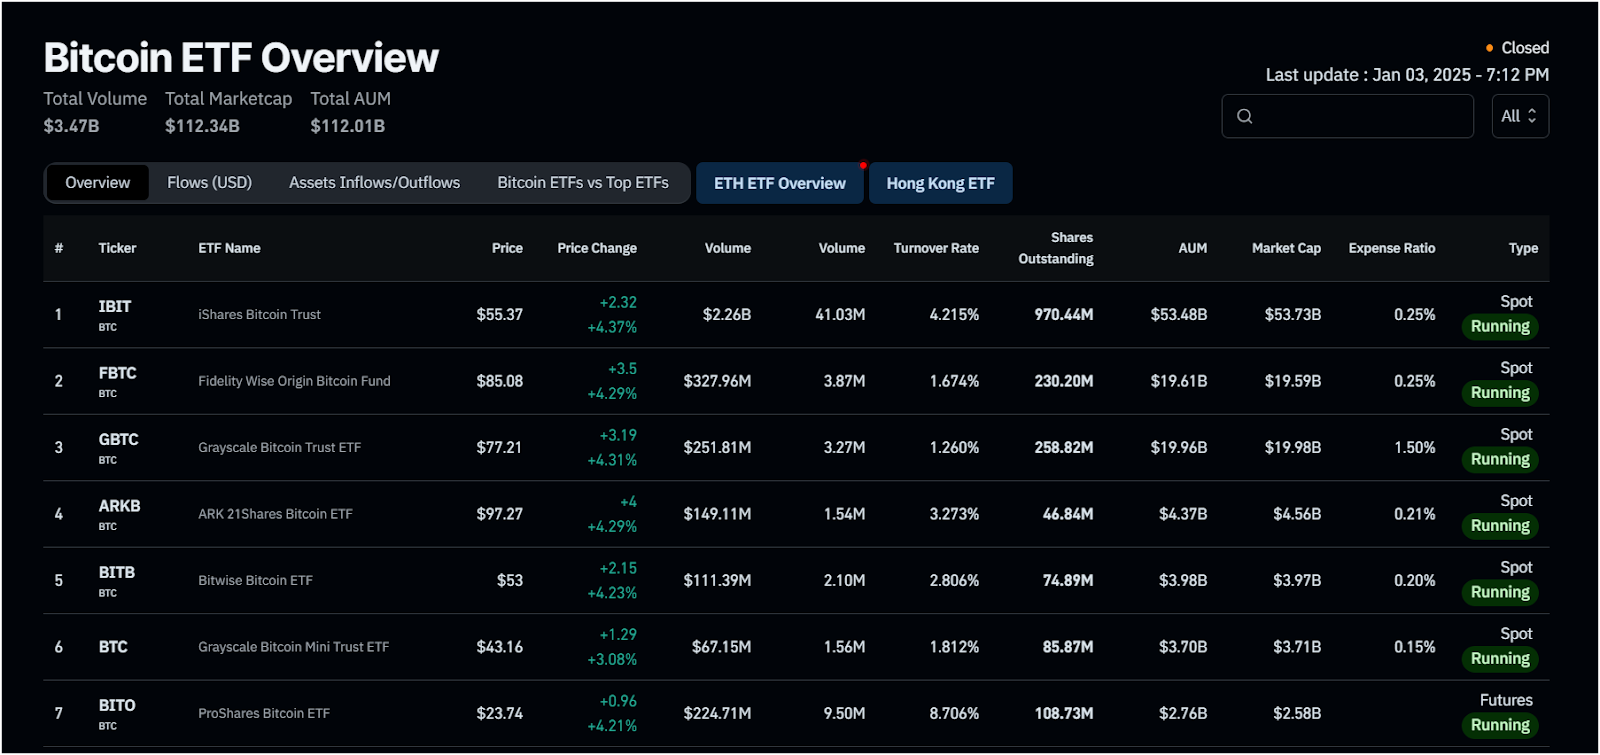Click iShares Bitcoin Trust name
Image resolution: width=1600 pixels, height=755 pixels.
(259, 314)
